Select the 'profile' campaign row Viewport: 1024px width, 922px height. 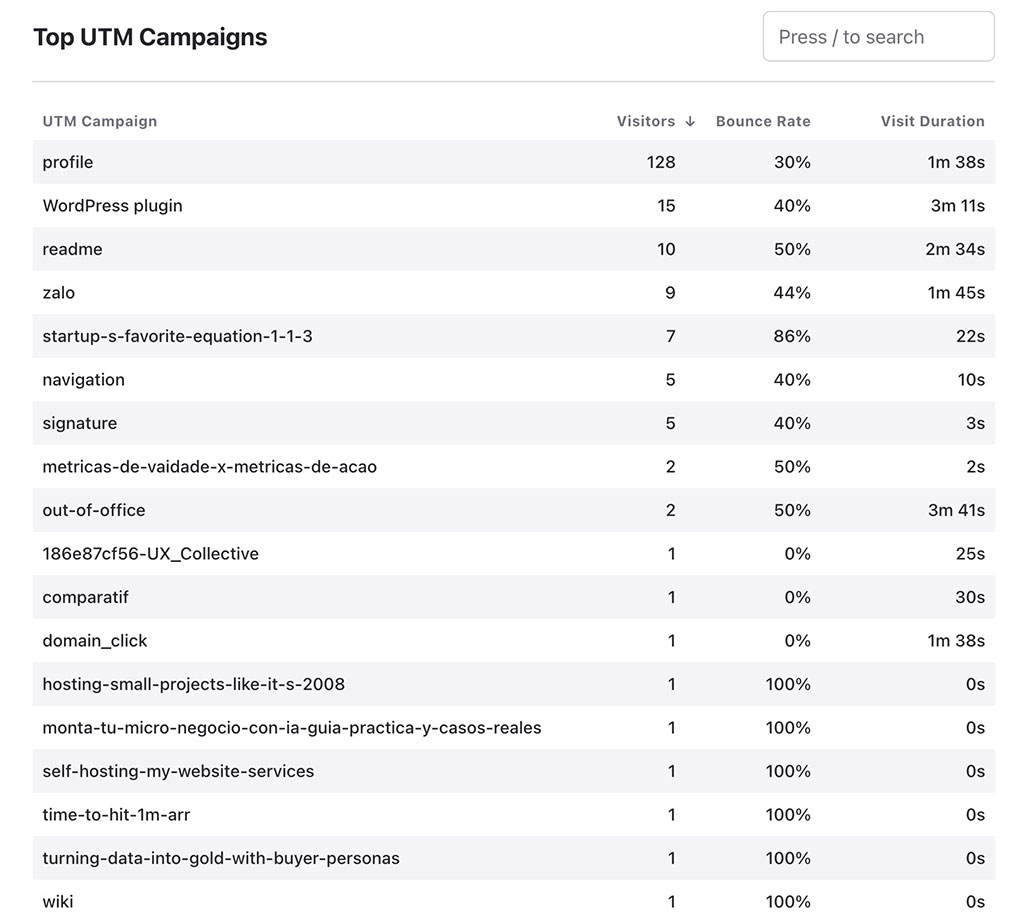[68, 162]
